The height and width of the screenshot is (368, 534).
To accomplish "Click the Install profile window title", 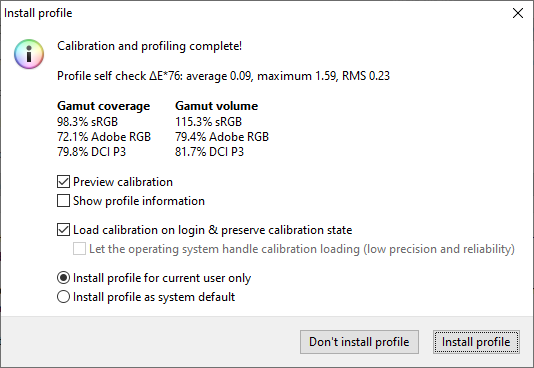I will (x=38, y=13).
